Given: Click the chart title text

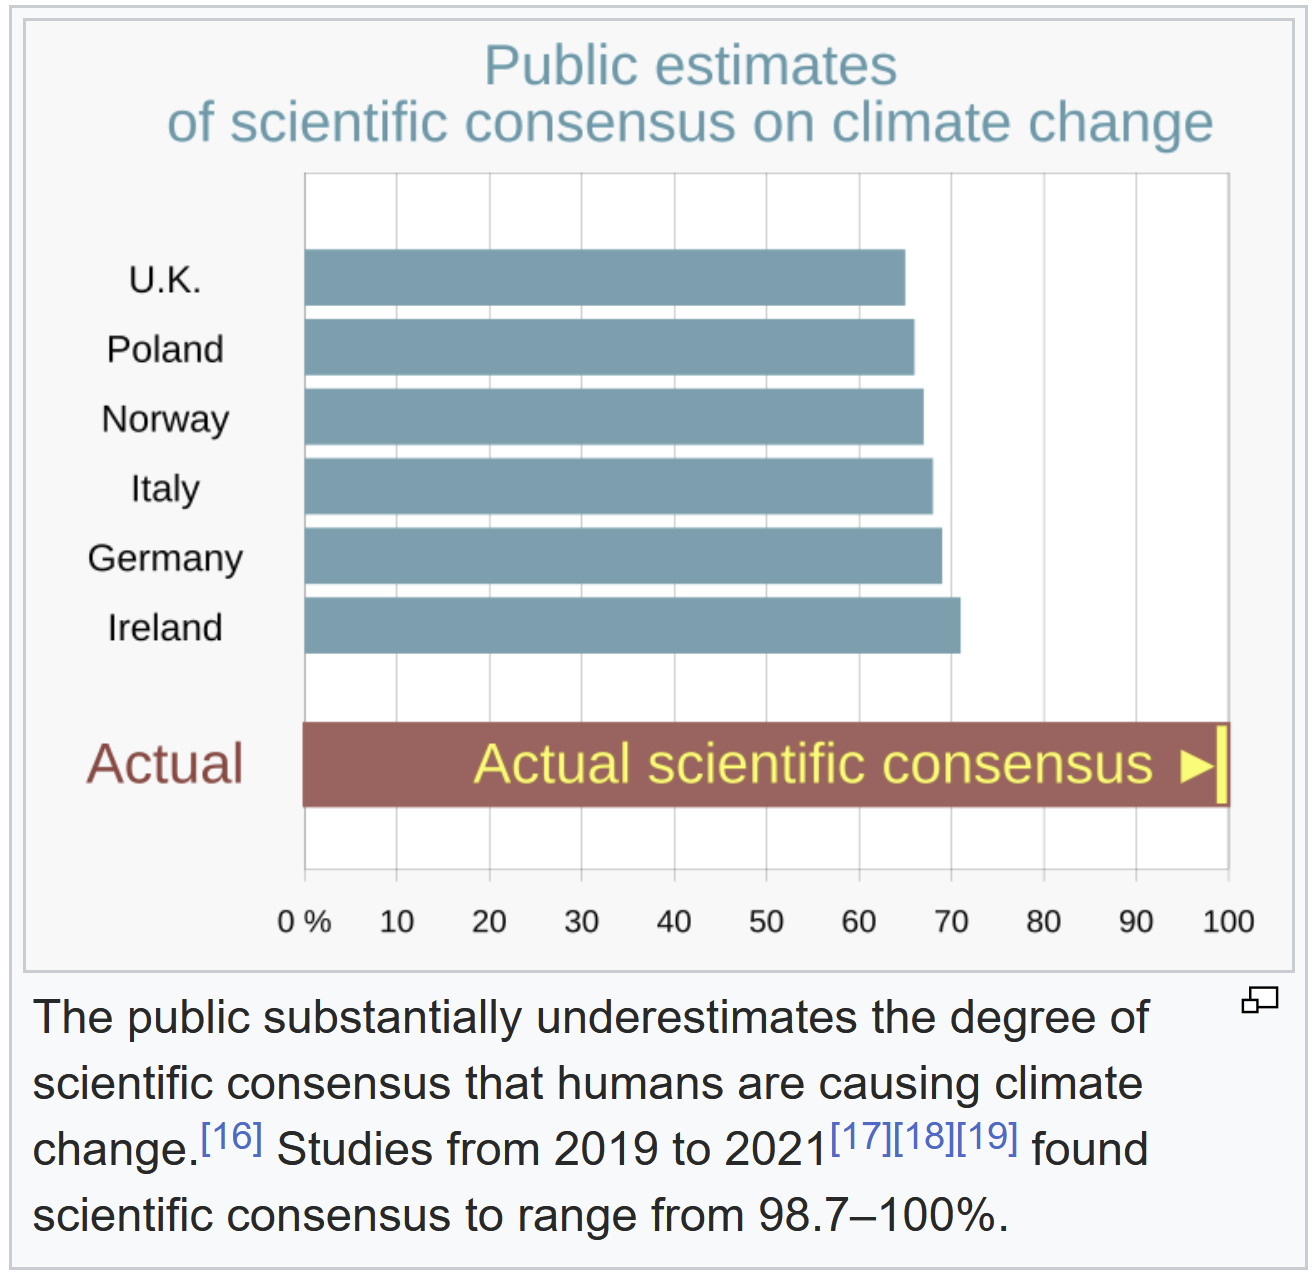Looking at the screenshot, I should click(690, 94).
